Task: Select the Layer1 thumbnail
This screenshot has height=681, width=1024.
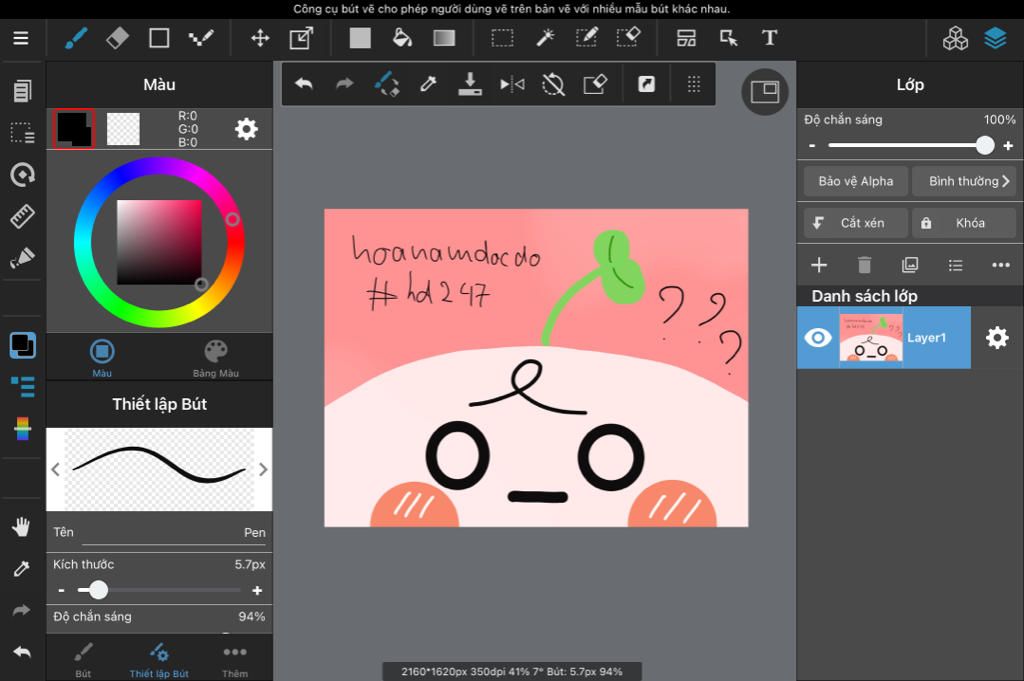Action: click(x=871, y=338)
